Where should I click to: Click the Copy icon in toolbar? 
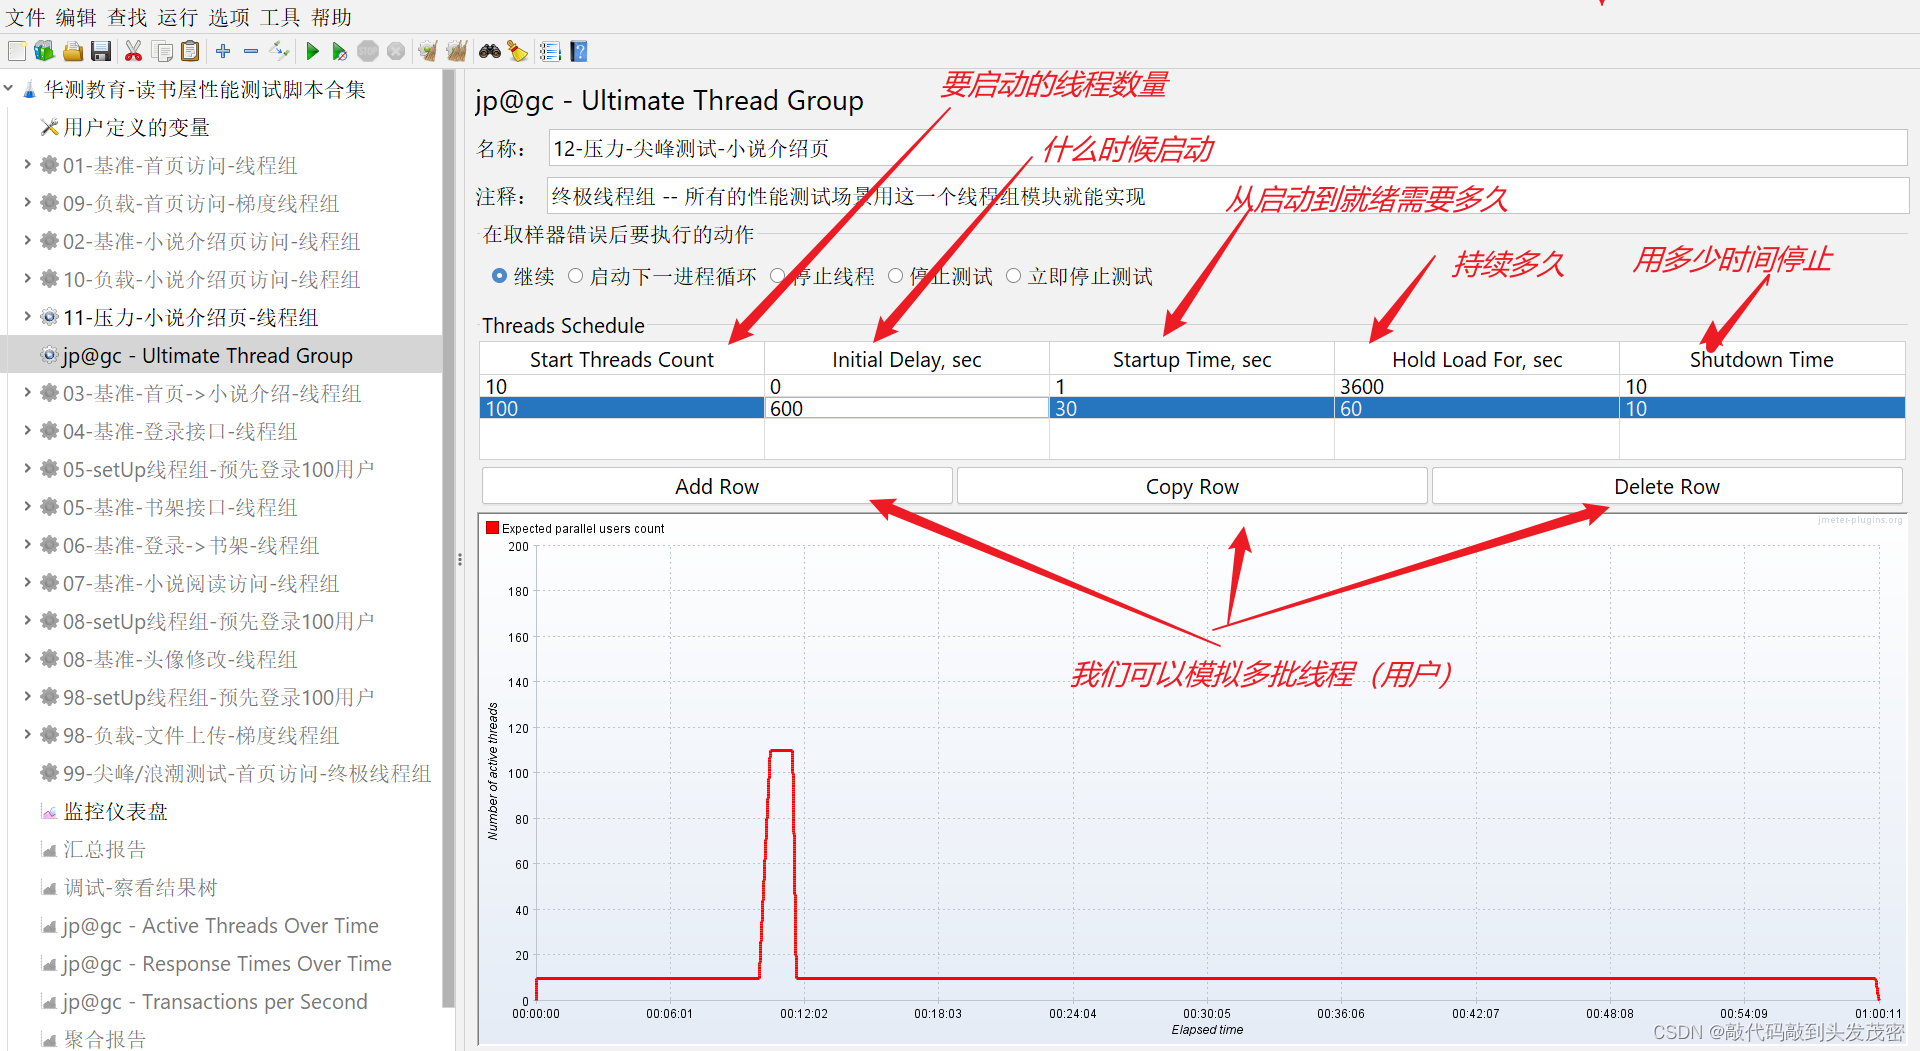point(162,51)
